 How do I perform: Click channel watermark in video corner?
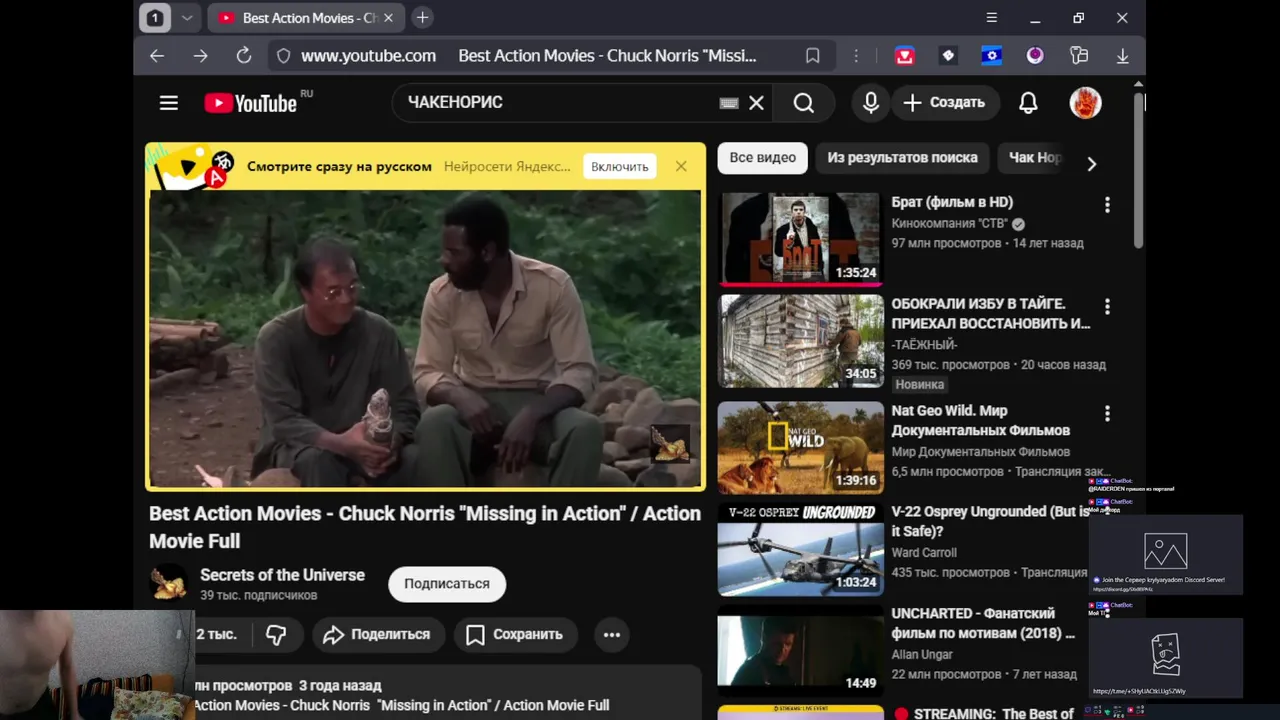(x=669, y=444)
